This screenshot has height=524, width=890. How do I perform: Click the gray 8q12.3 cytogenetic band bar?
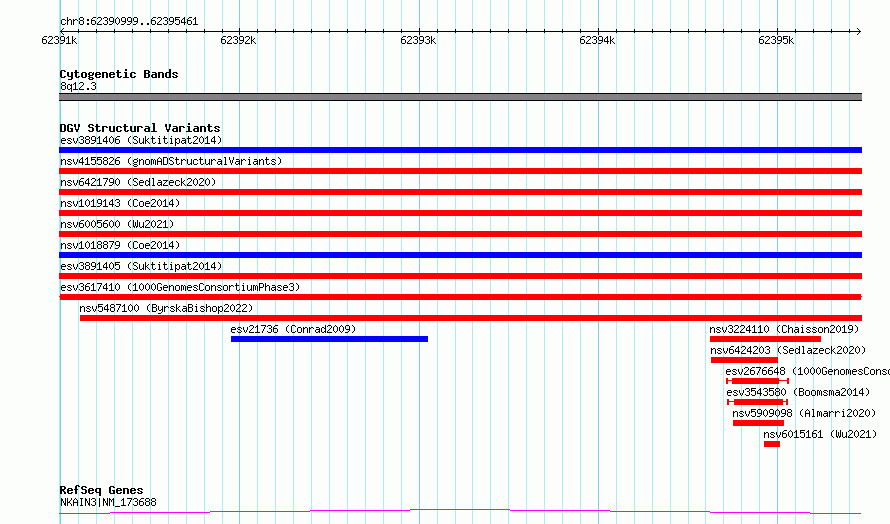point(460,97)
